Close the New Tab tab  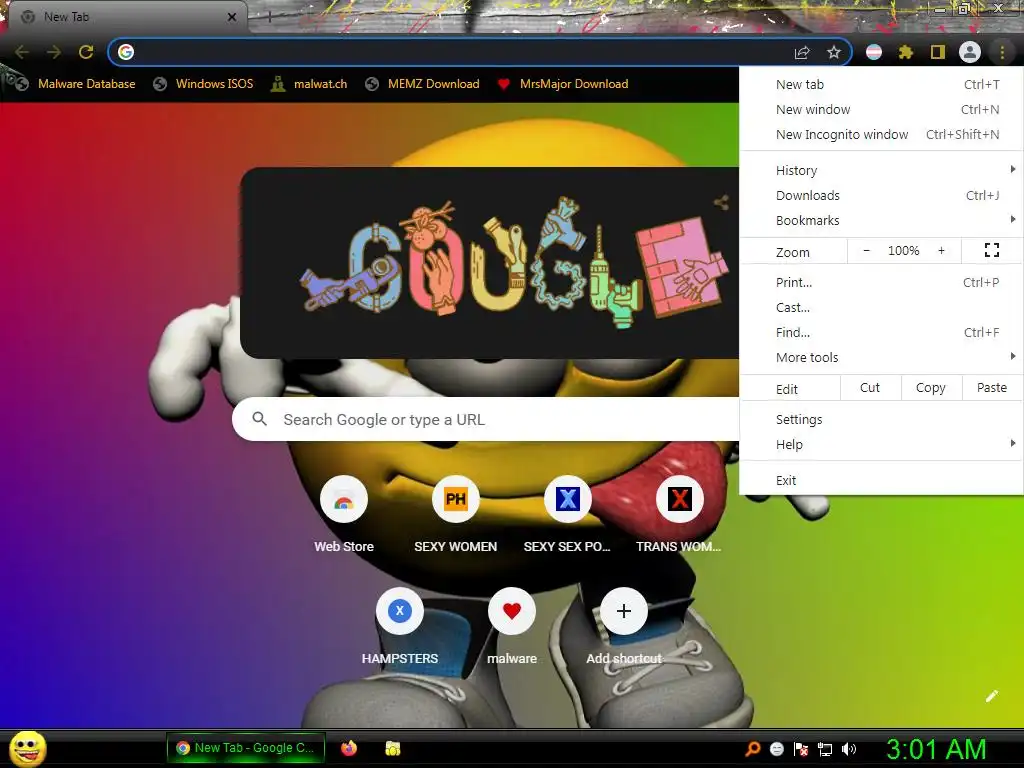(232, 17)
